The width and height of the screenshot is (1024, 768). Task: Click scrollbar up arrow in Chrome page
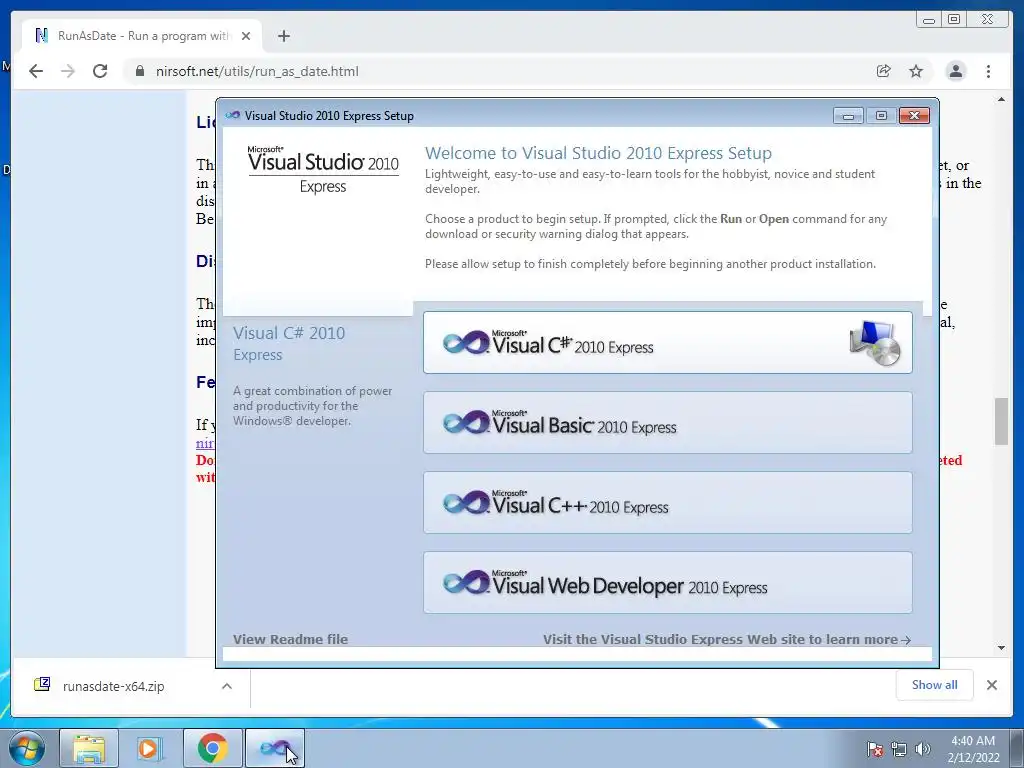[1001, 99]
